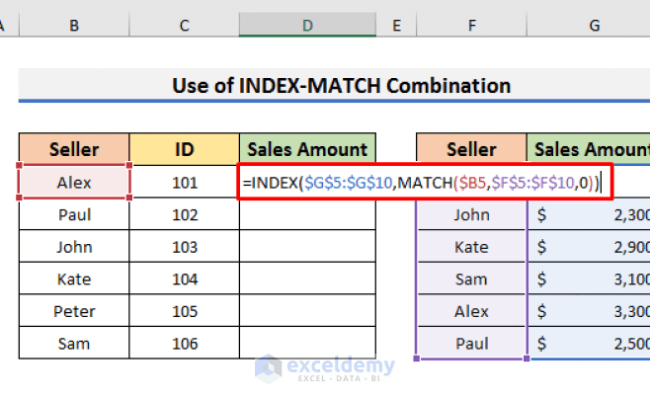The width and height of the screenshot is (650, 400).
Task: Select left table 'Sales Amount' header cell
Action: 308,149
